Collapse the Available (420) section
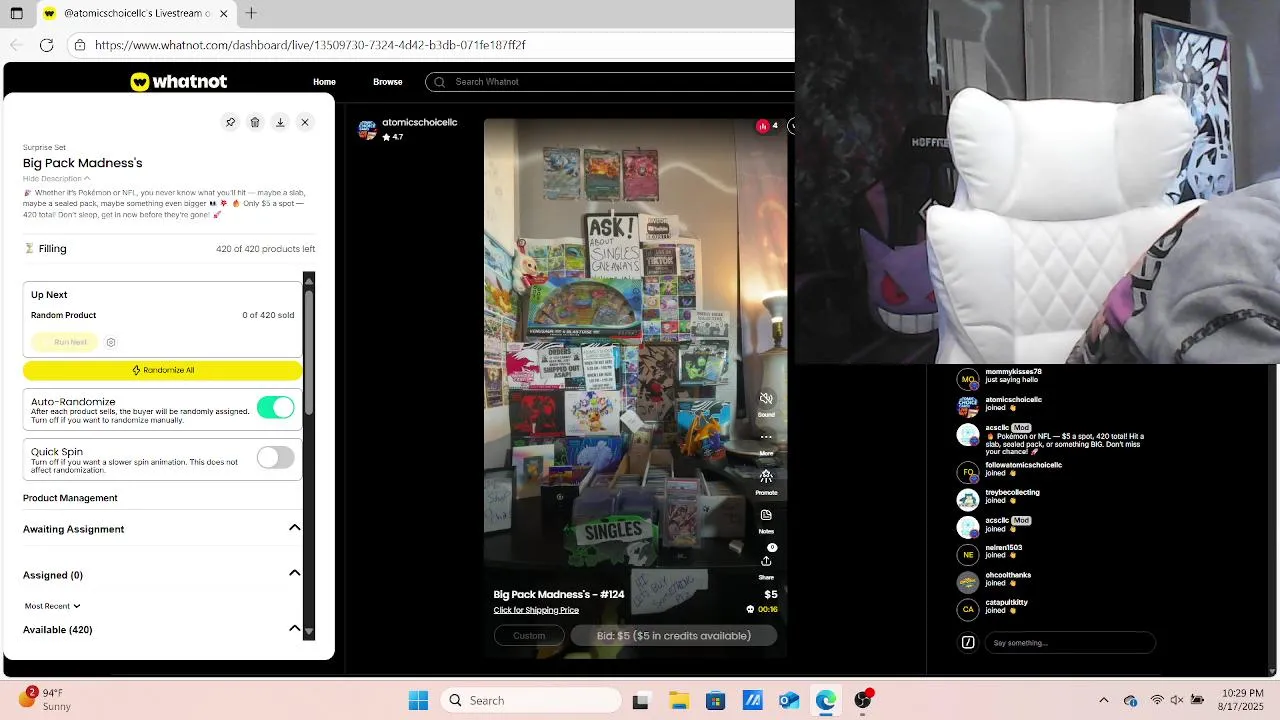Screen dimensions: 1280x720 pos(295,628)
